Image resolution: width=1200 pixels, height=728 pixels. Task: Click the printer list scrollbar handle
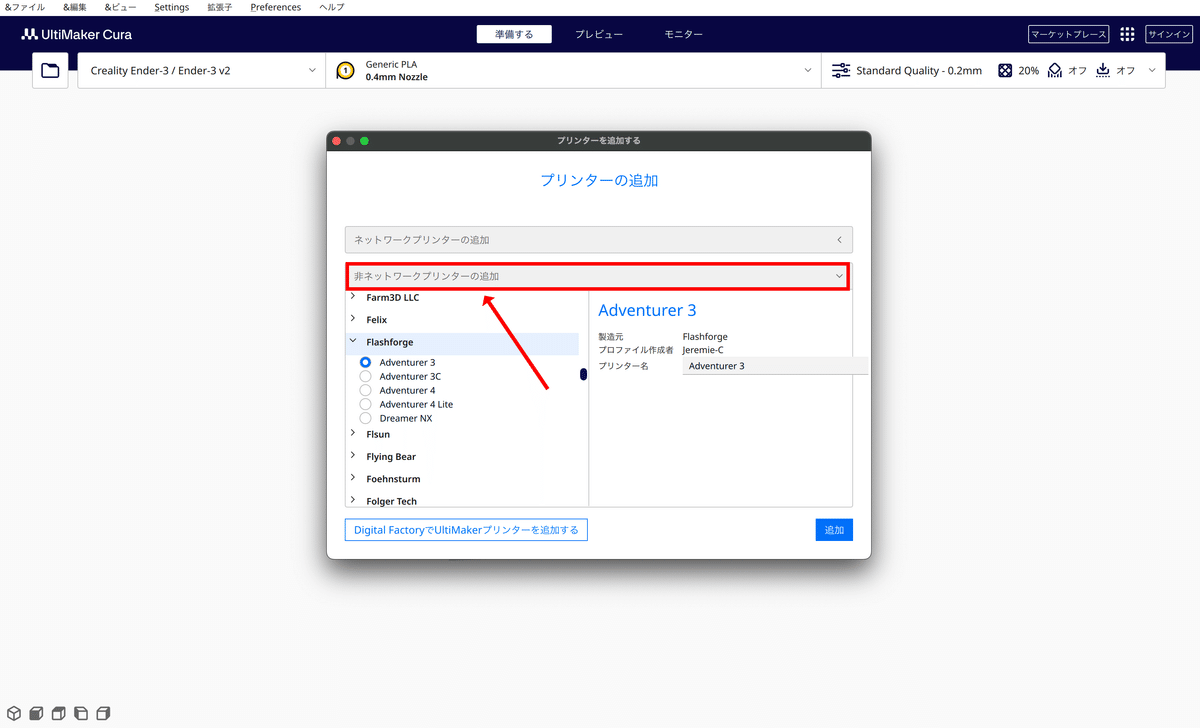(x=583, y=374)
